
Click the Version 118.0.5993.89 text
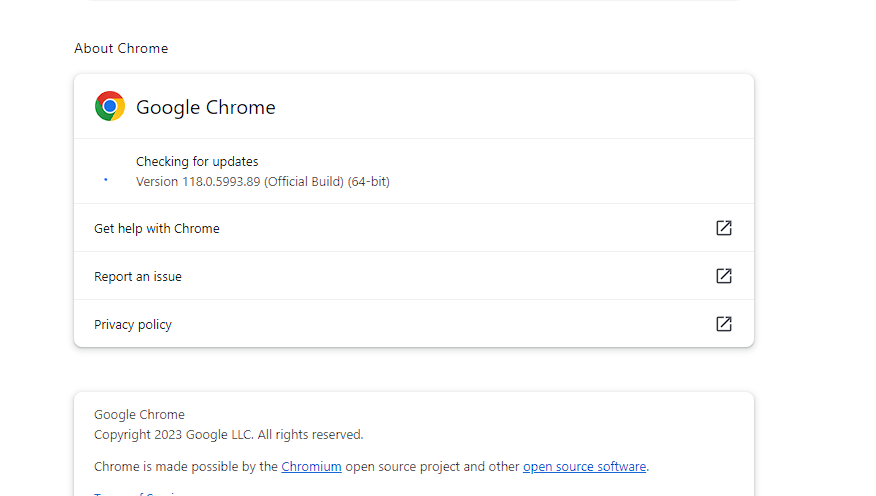pos(263,182)
